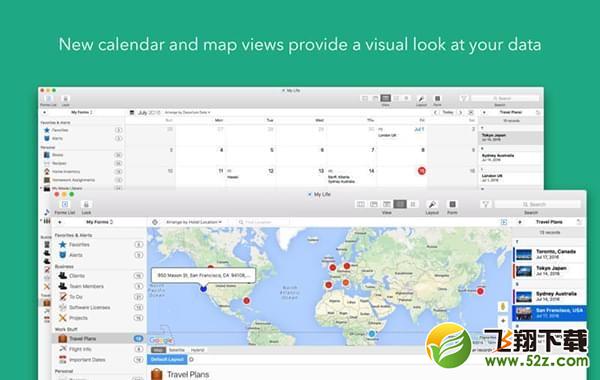Click the Street View pegman icon on map
The height and width of the screenshot is (380, 600).
point(503,307)
